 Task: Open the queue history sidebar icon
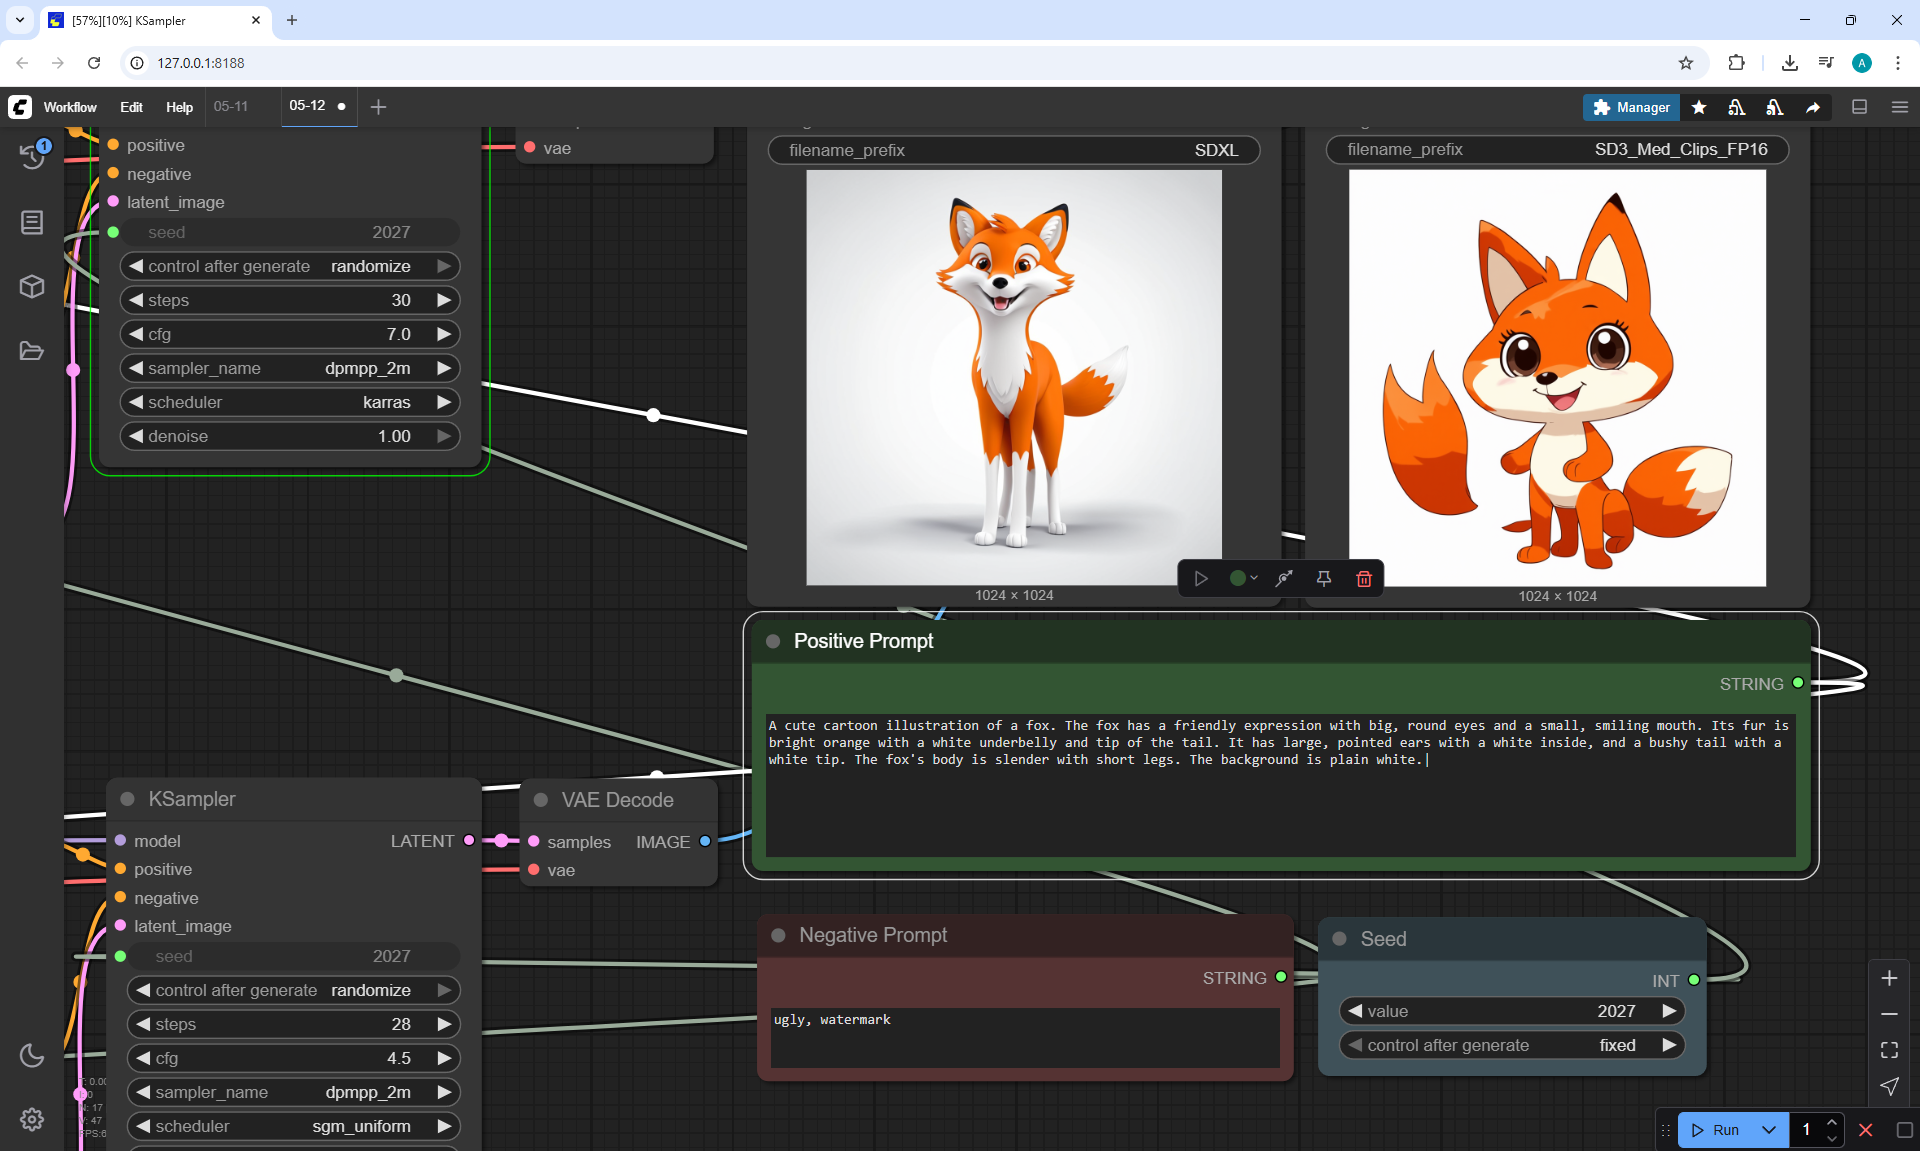(32, 155)
